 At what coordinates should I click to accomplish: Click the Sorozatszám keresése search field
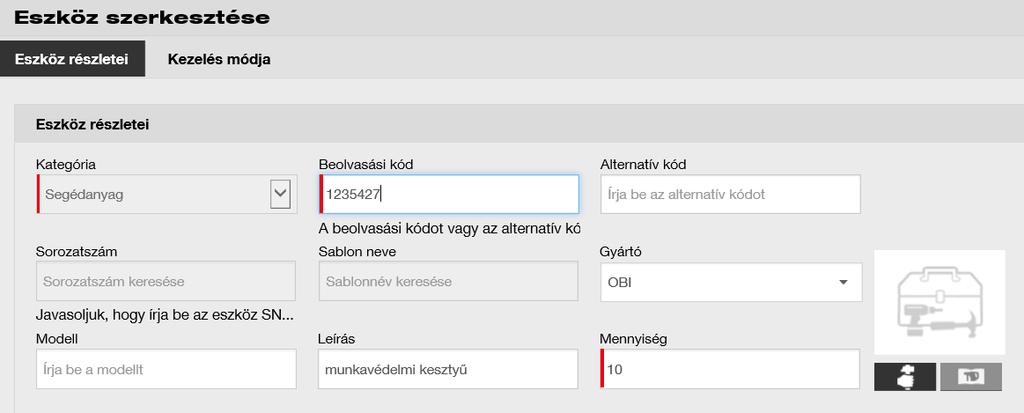(166, 281)
